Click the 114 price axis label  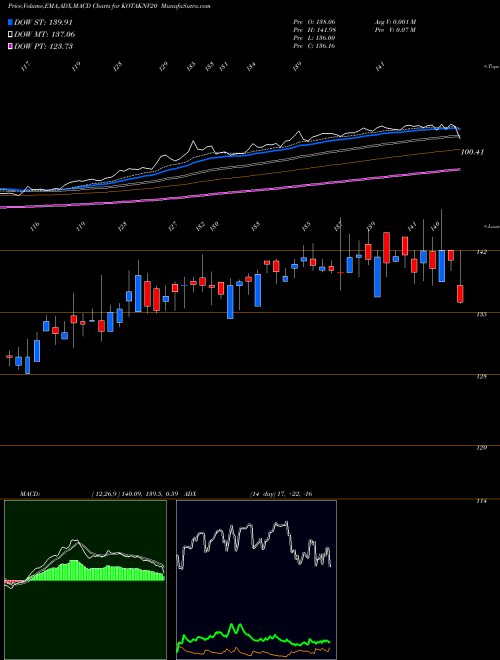tap(482, 501)
